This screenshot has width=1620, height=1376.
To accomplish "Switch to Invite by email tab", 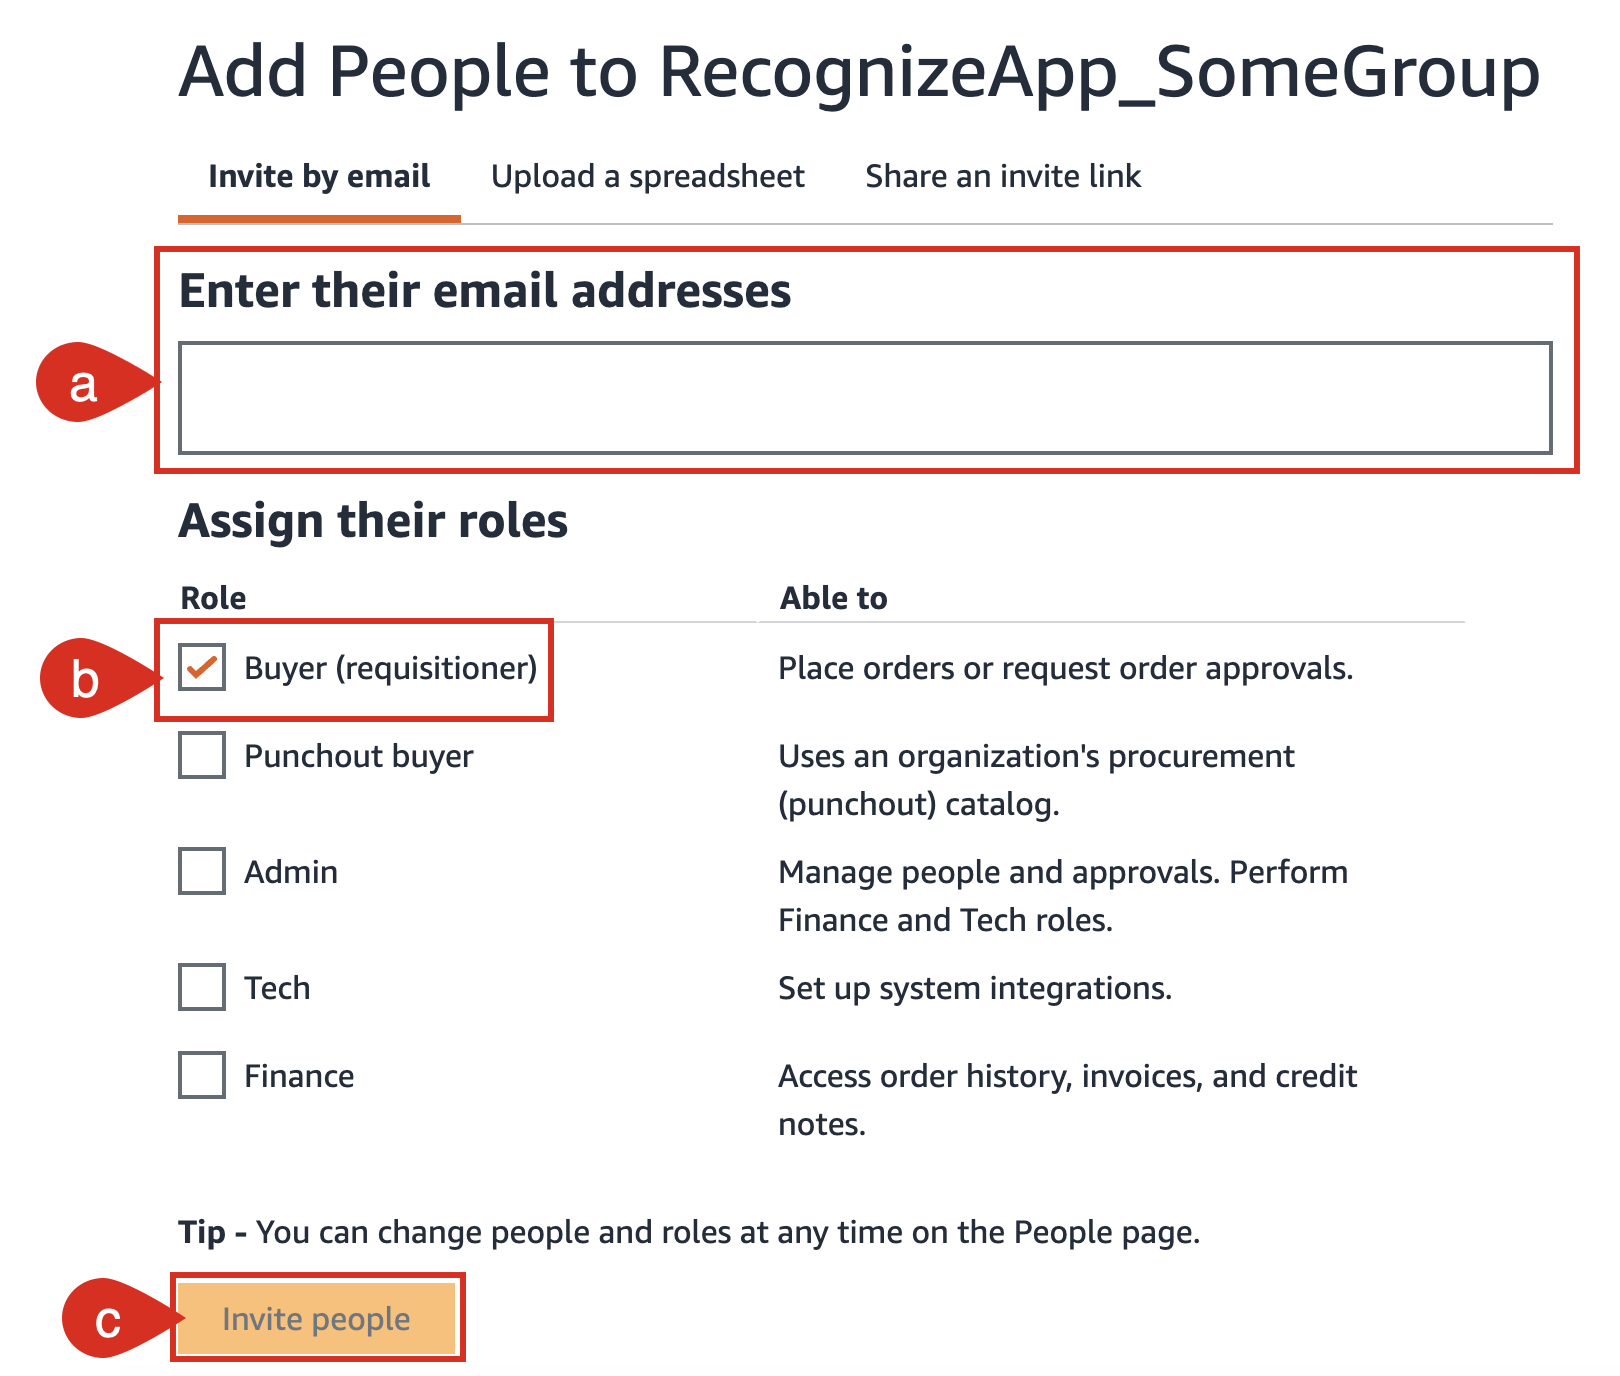I will [319, 177].
